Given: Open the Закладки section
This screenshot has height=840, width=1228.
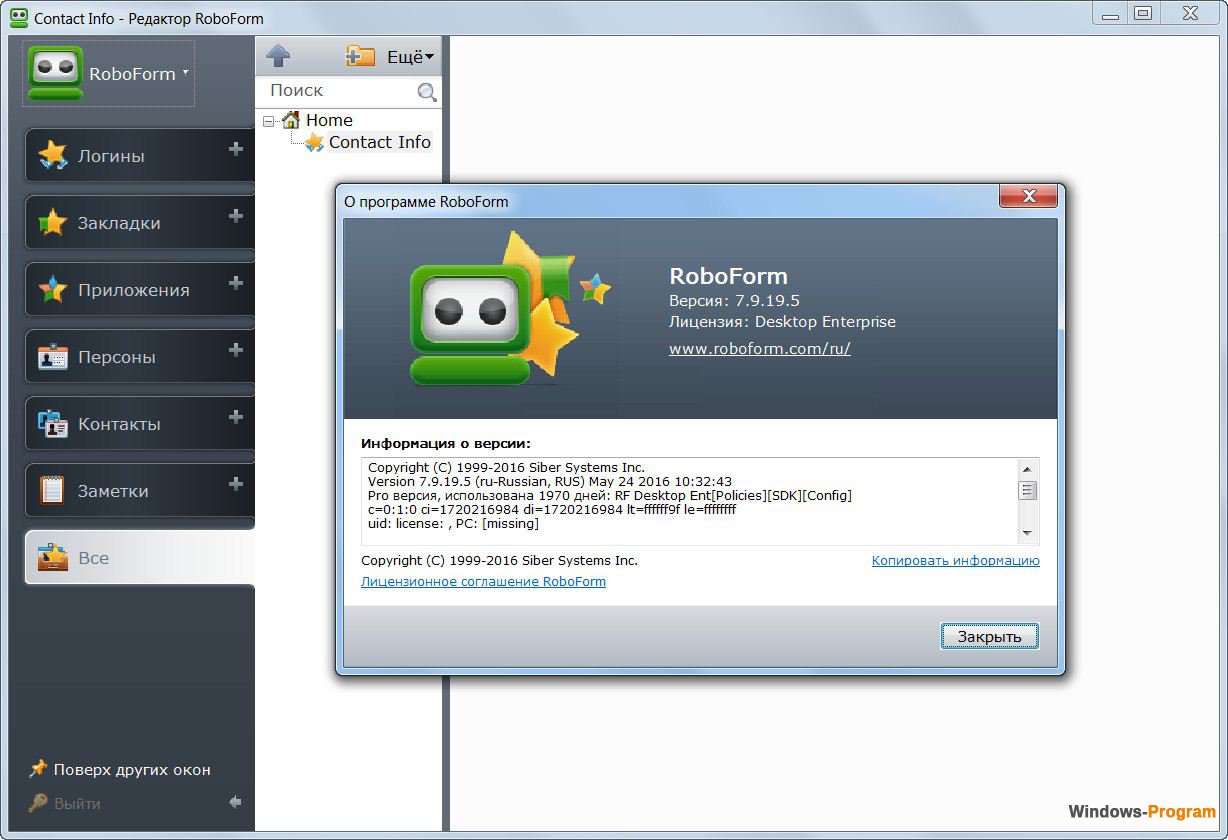Looking at the screenshot, I should (139, 223).
